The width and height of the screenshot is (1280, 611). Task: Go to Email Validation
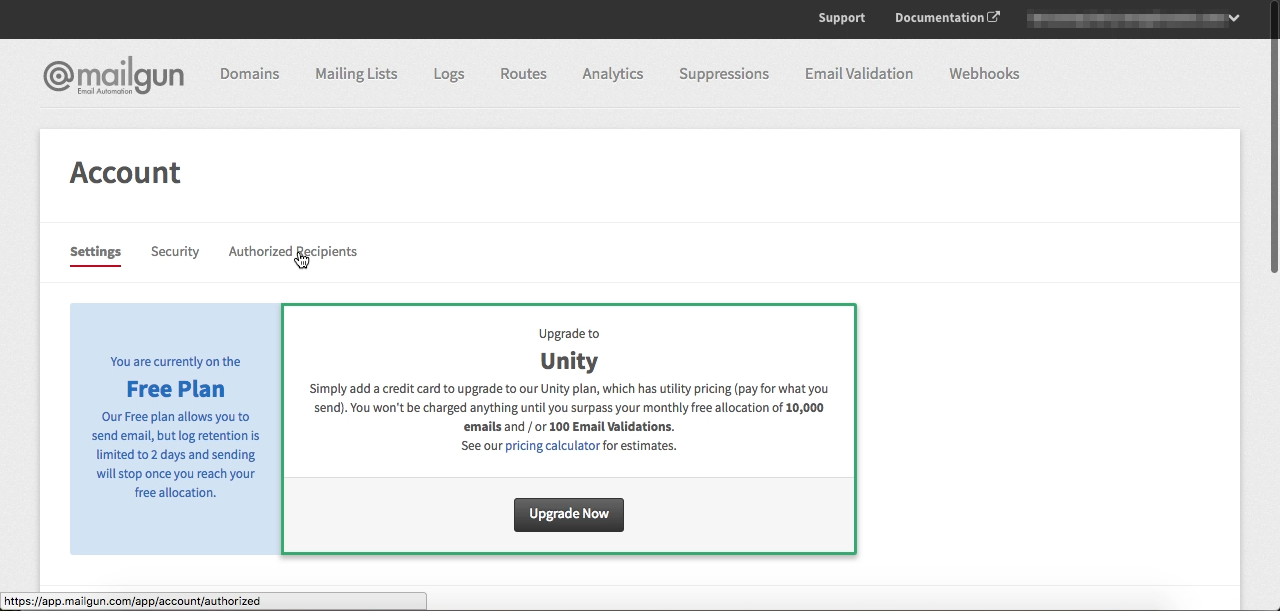(859, 74)
